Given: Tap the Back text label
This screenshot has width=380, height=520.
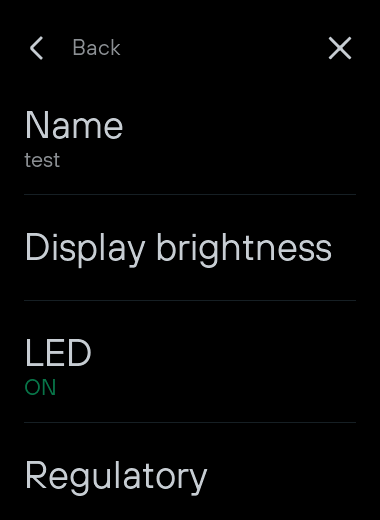Looking at the screenshot, I should [96, 48].
